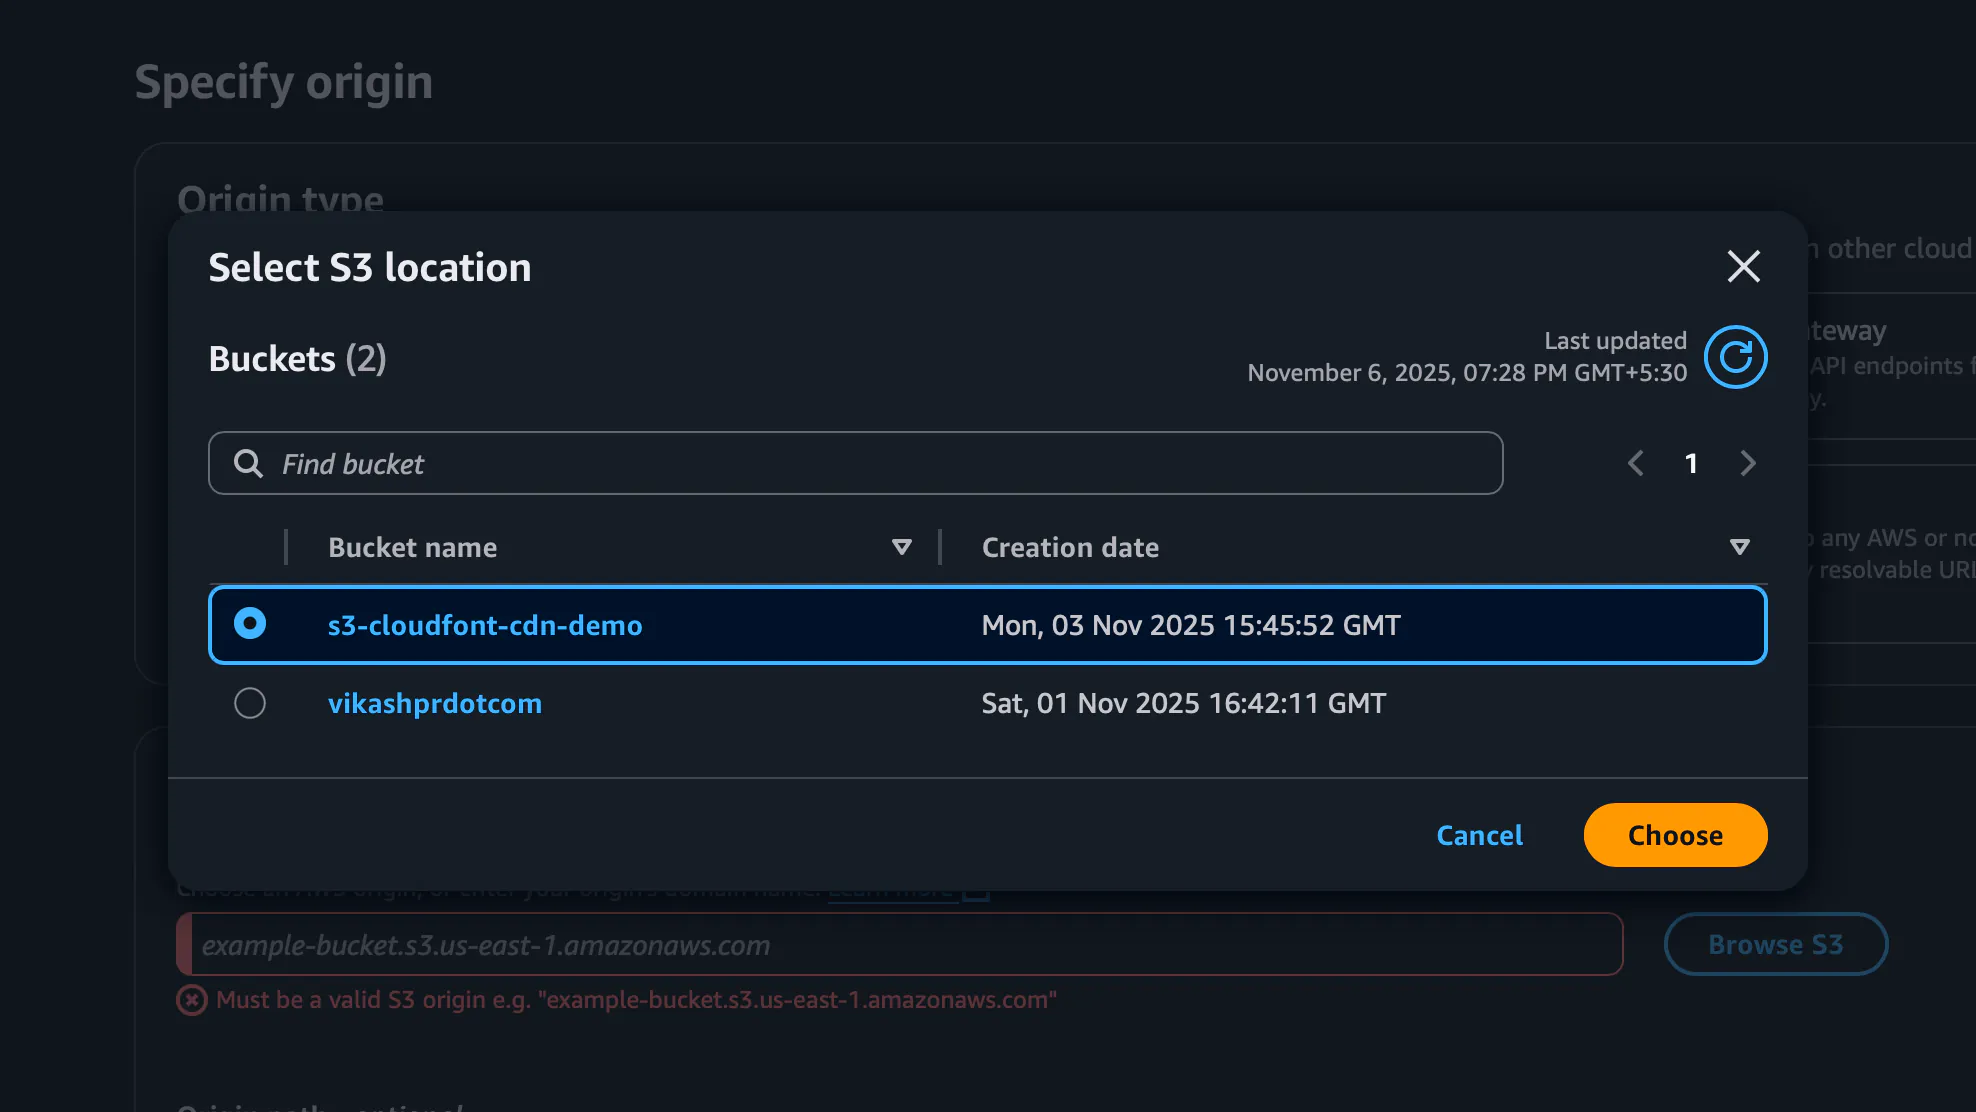Go to previous page using left chevron

[1636, 463]
